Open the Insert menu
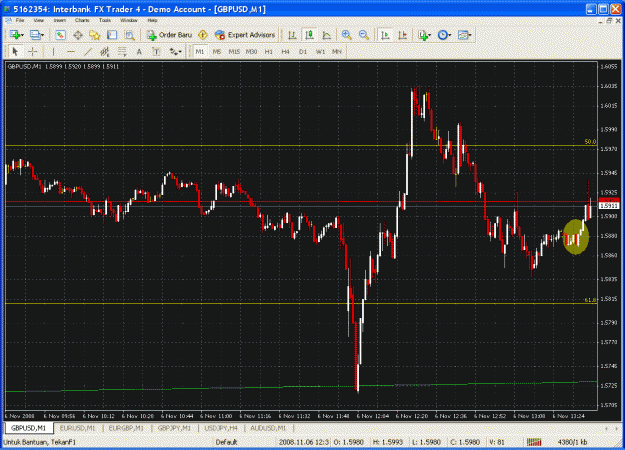This screenshot has height=450, width=625. click(x=60, y=20)
